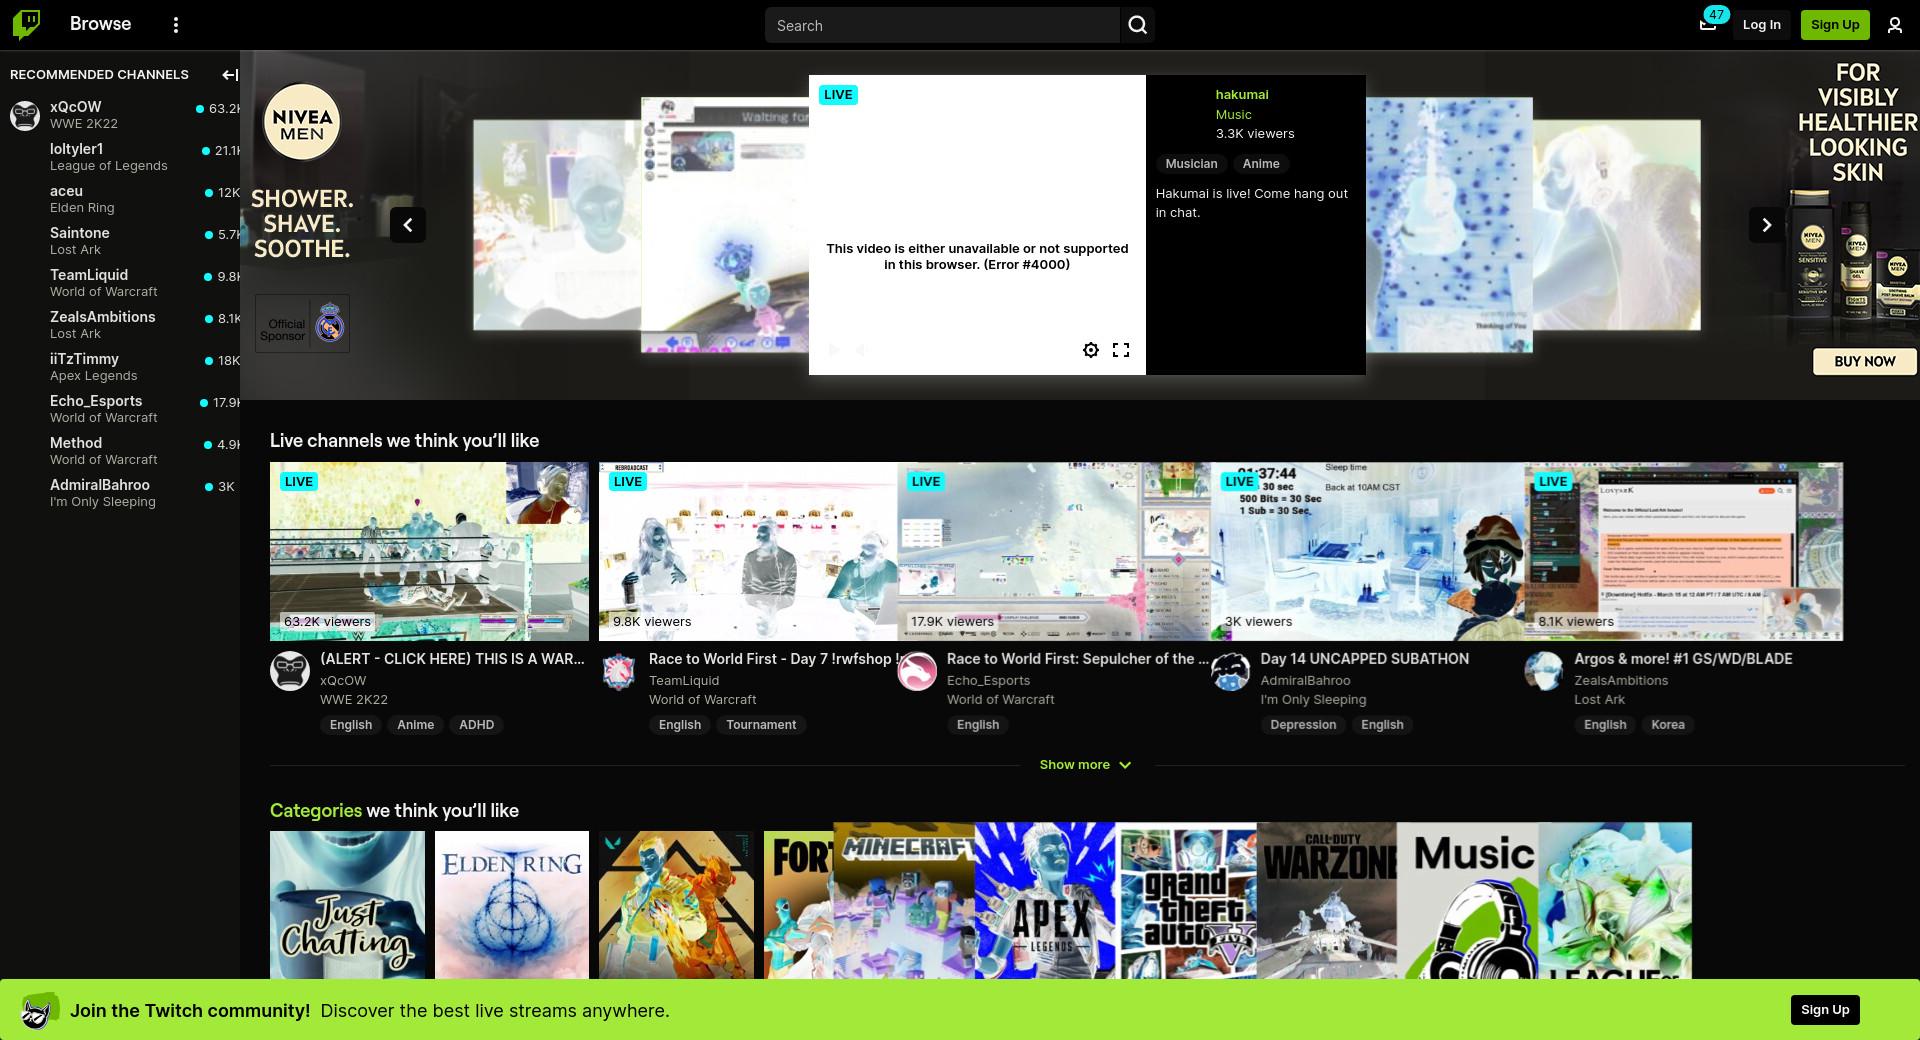Open Echo_Esports stream thumbnail
Screen dimensions: 1920x1040
pyautogui.click(x=1054, y=551)
